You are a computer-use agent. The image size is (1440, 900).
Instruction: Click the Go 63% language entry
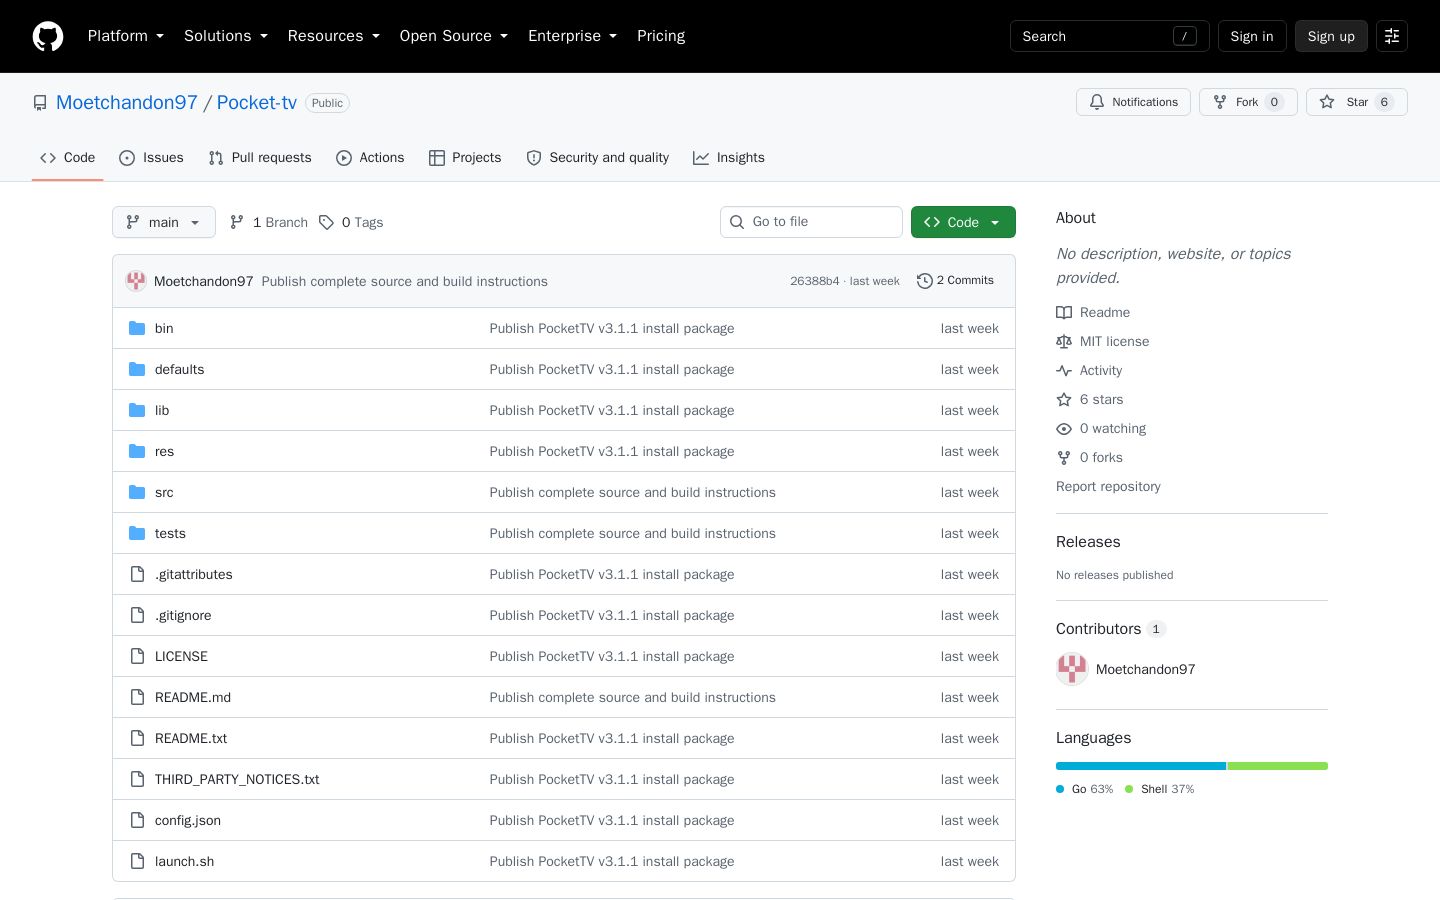[1085, 789]
